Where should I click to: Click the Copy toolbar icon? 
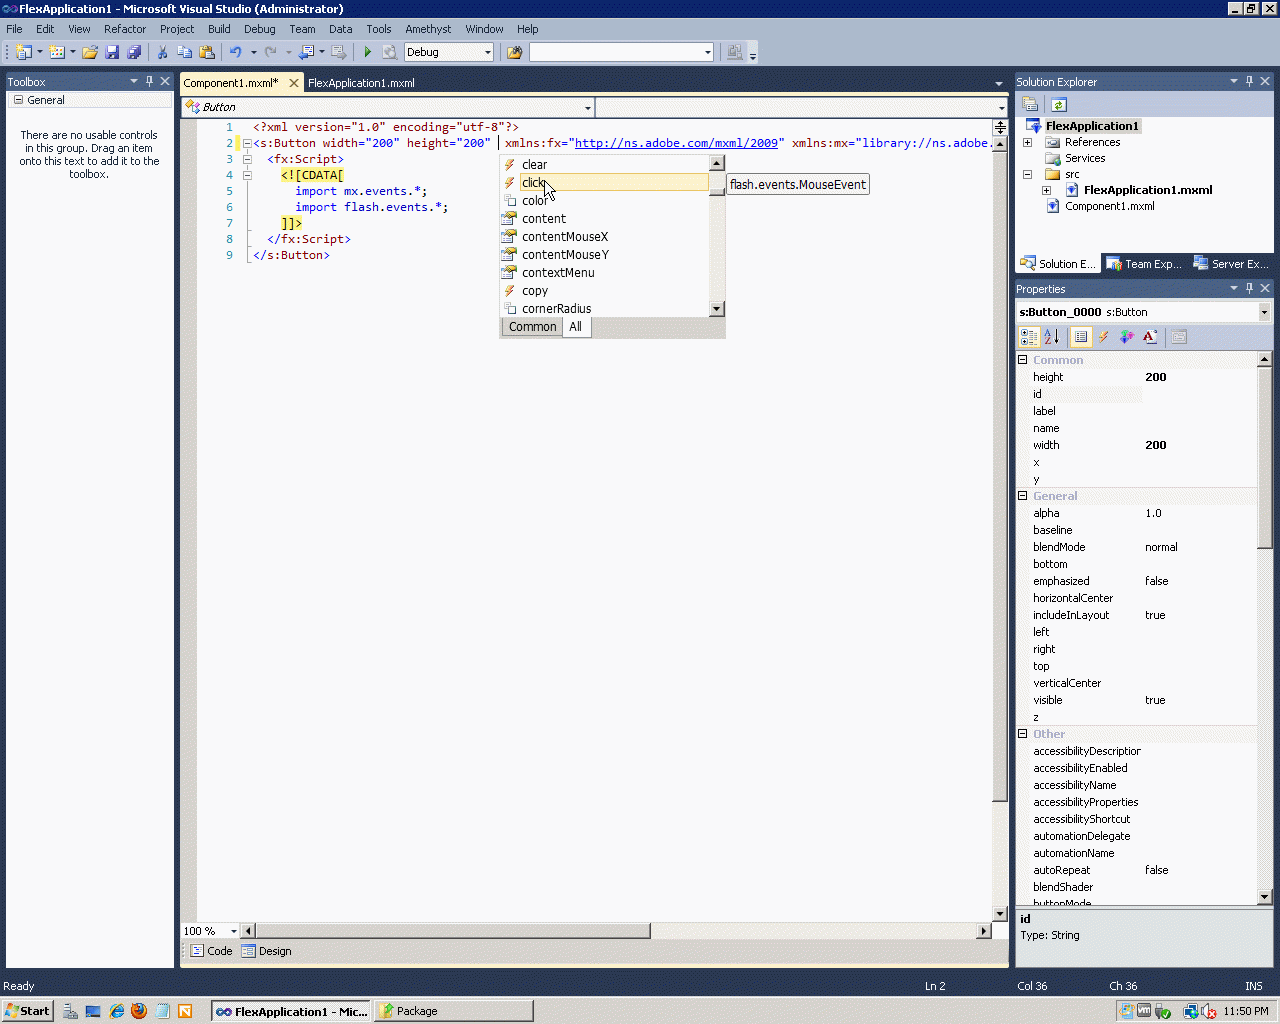point(184,52)
